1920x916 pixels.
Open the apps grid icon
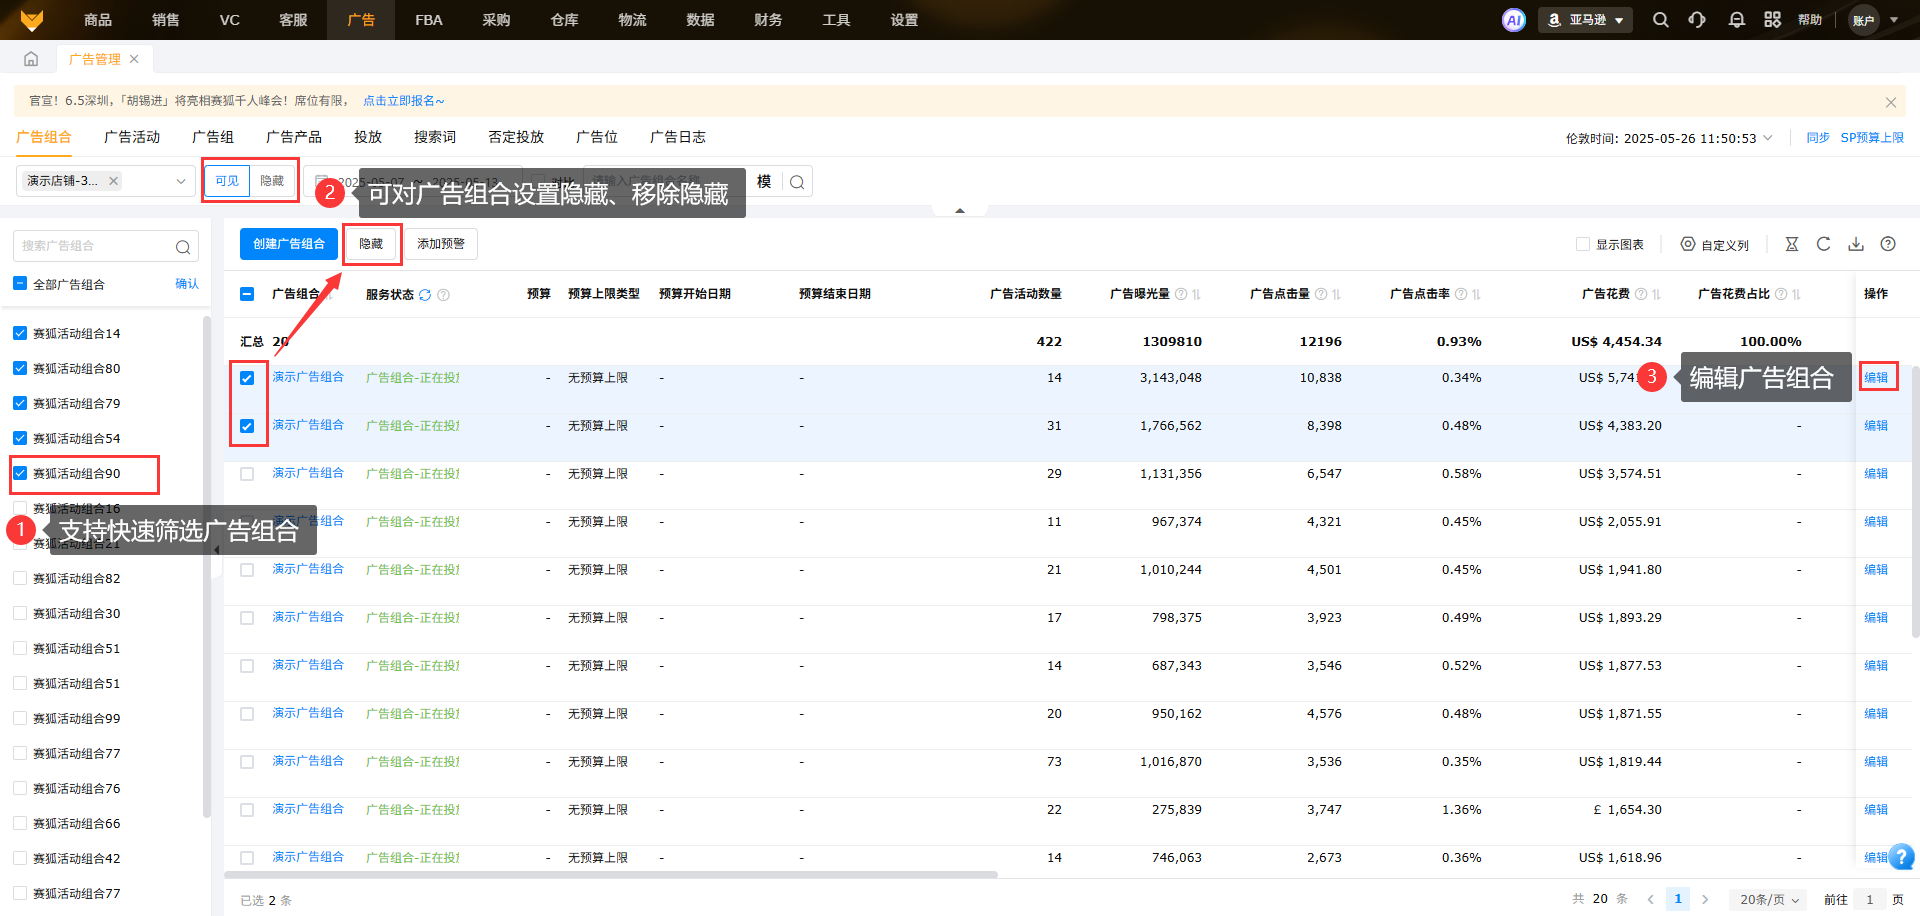[1772, 20]
